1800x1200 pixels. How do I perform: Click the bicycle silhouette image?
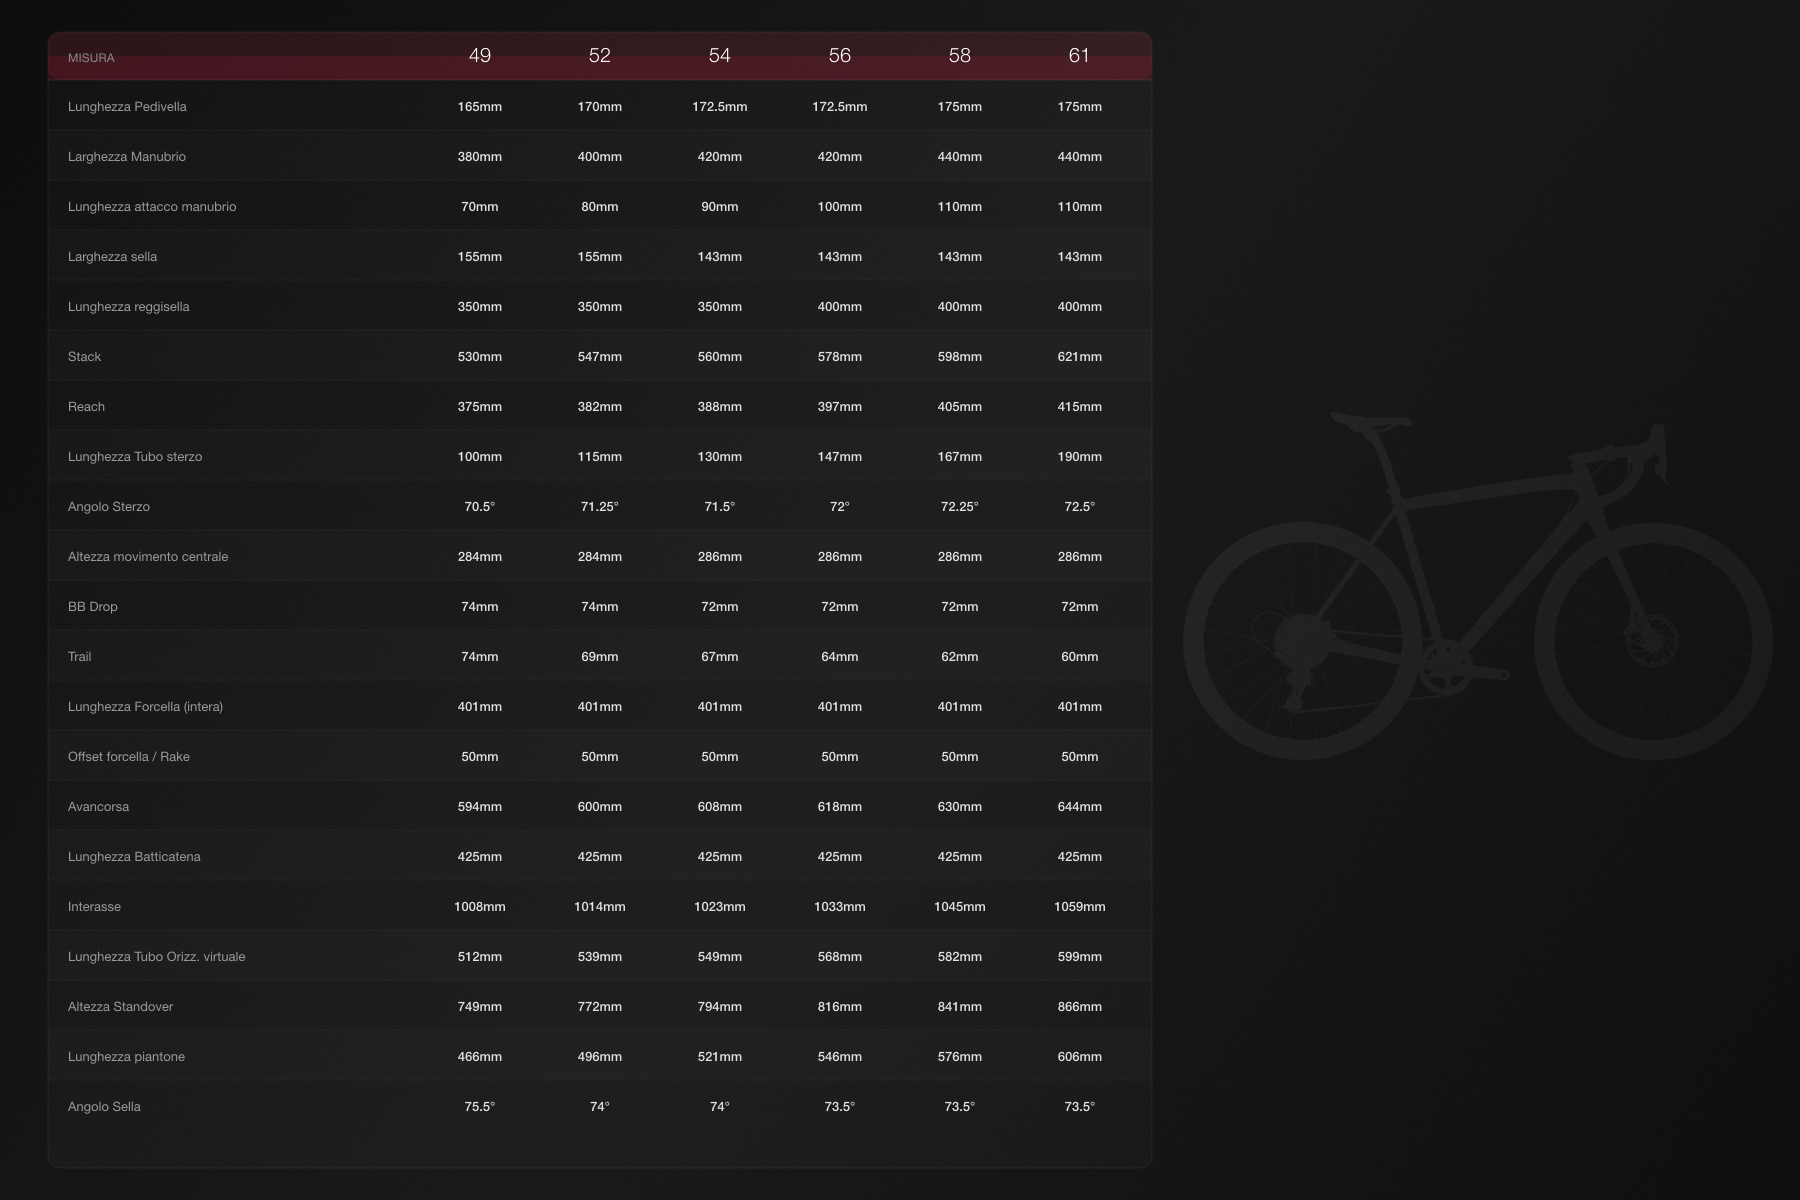(x=1478, y=585)
